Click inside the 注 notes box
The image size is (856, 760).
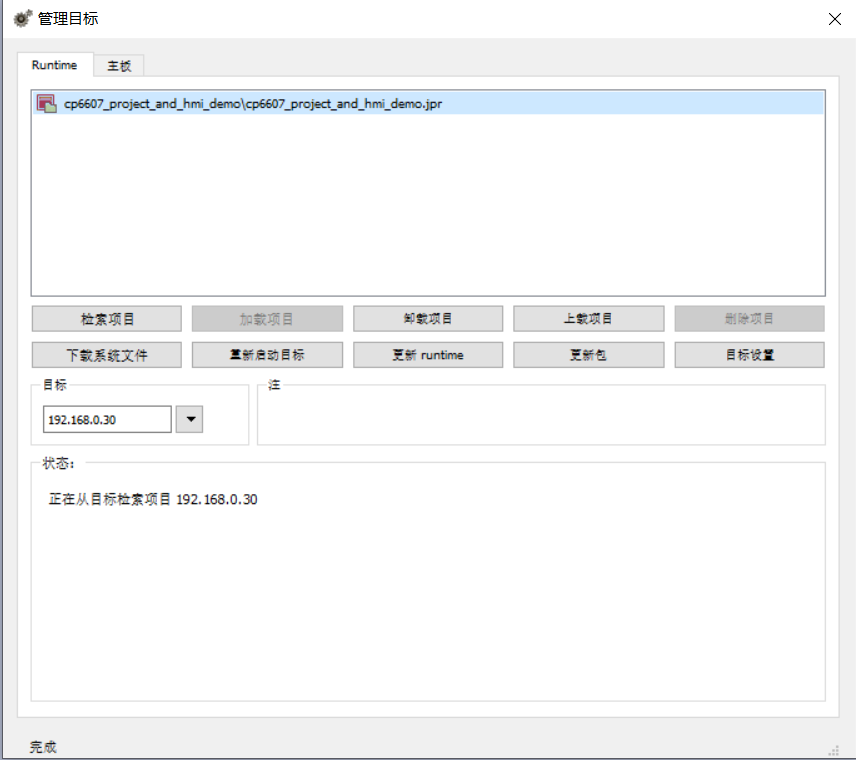(541, 417)
